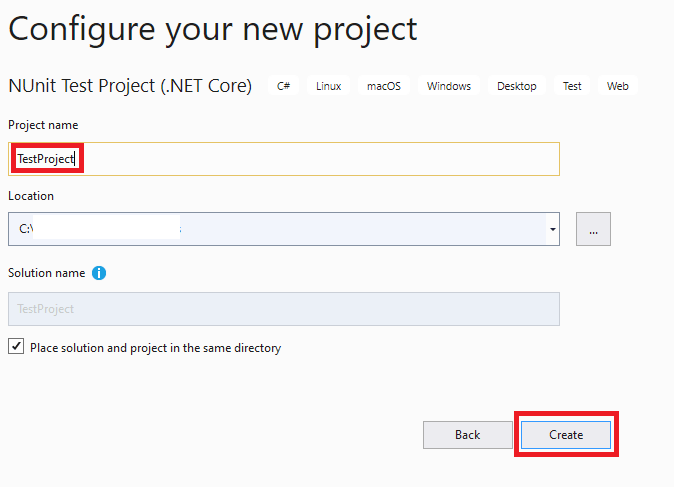This screenshot has width=674, height=487.
Task: Click the Project name label
Action: point(43,125)
